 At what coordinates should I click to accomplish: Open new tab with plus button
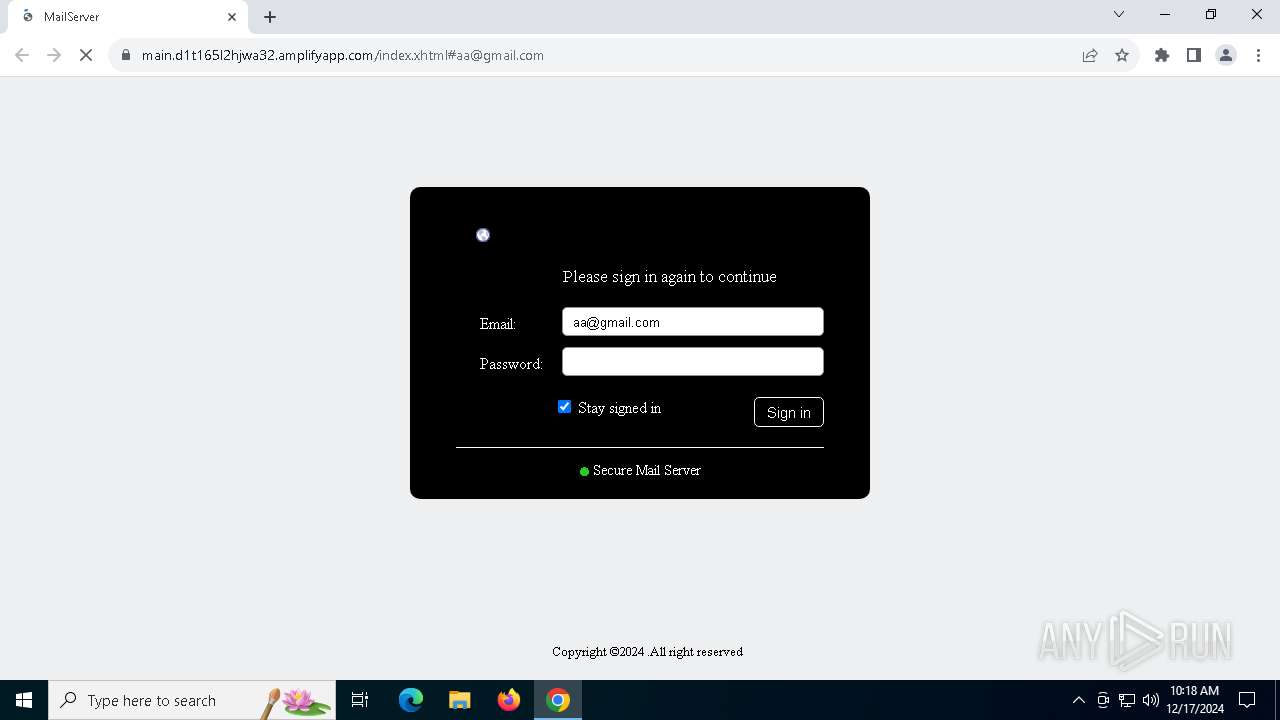coord(270,17)
